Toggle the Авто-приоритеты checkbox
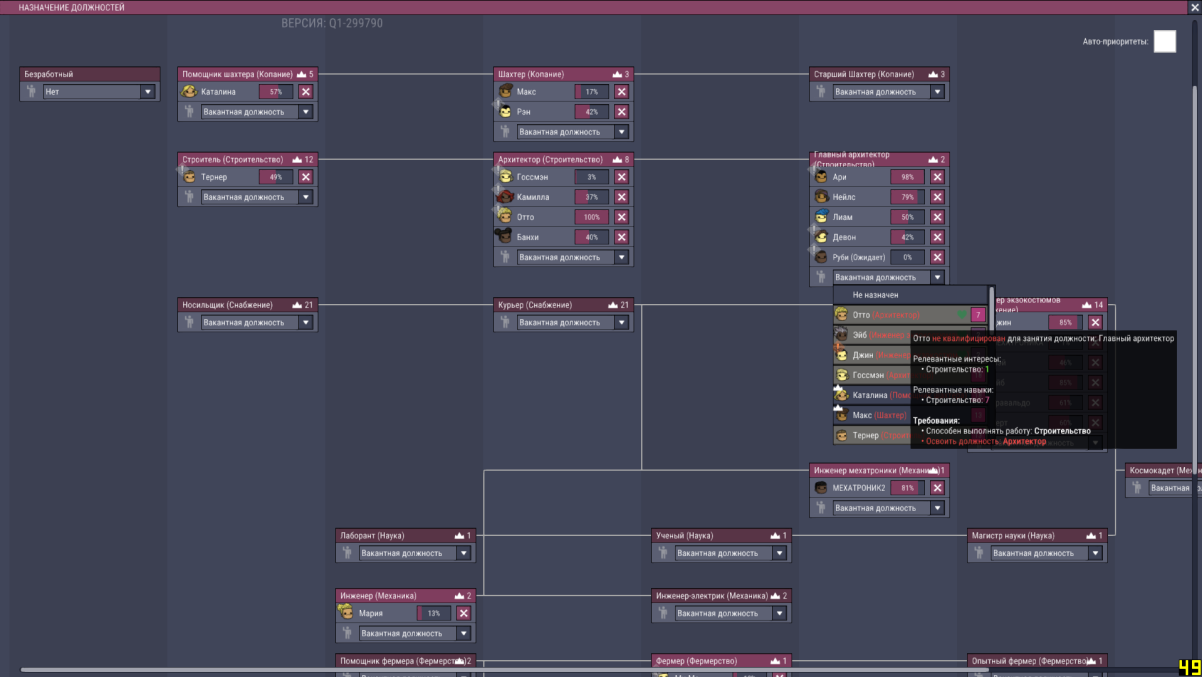This screenshot has height=677, width=1202. (x=1165, y=41)
